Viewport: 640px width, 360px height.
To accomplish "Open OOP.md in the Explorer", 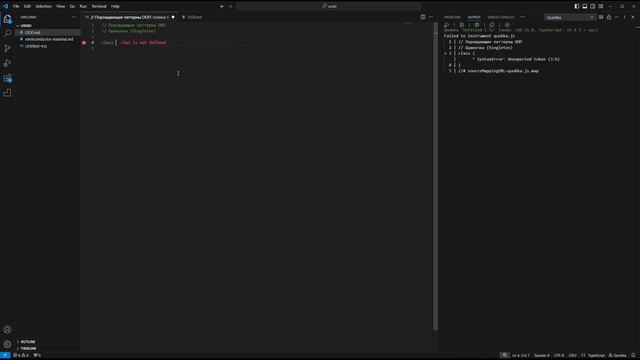I will (48, 32).
